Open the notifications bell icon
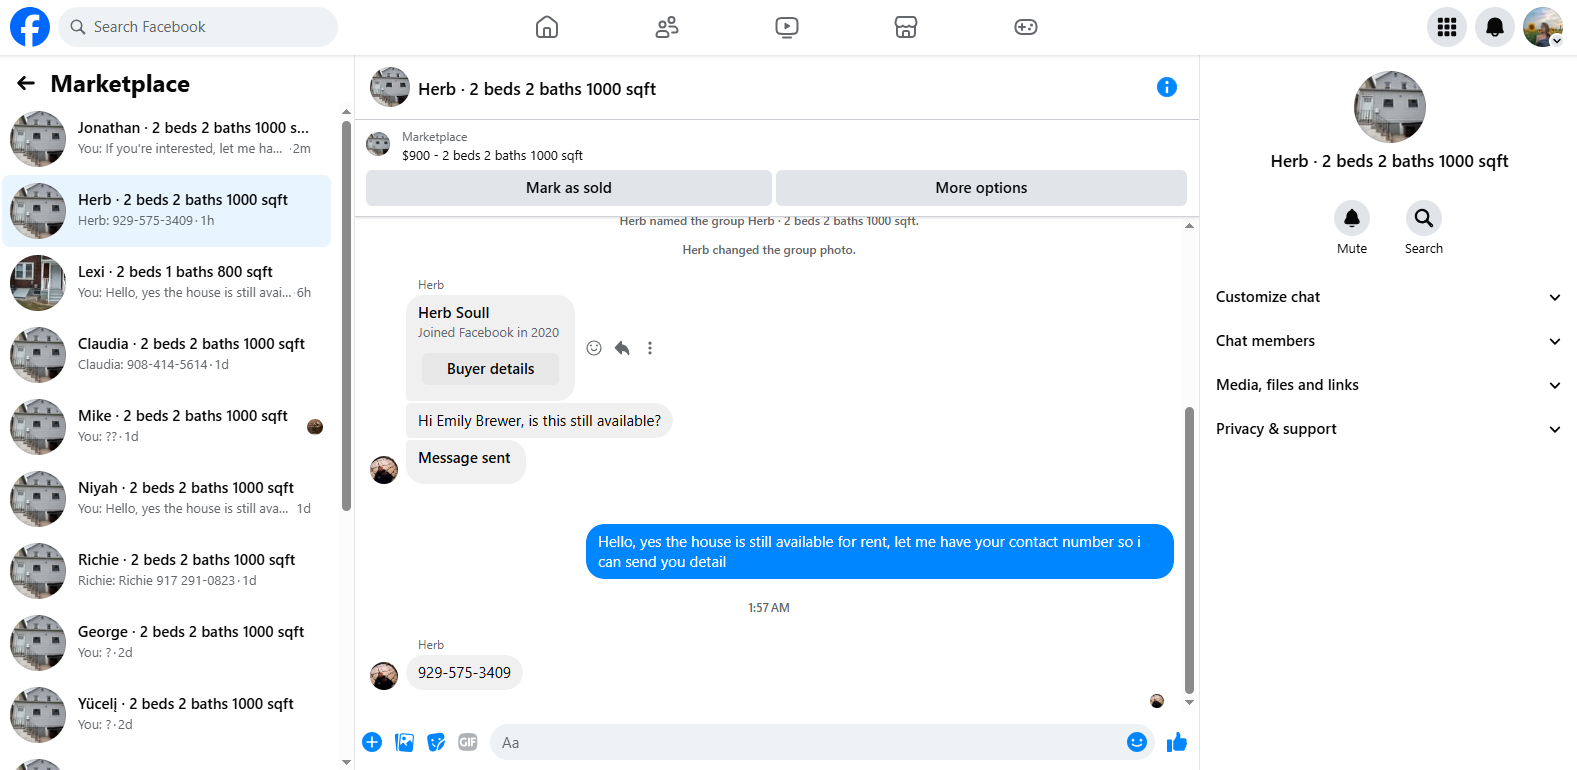Screen dimensions: 1577x770 1495,27
